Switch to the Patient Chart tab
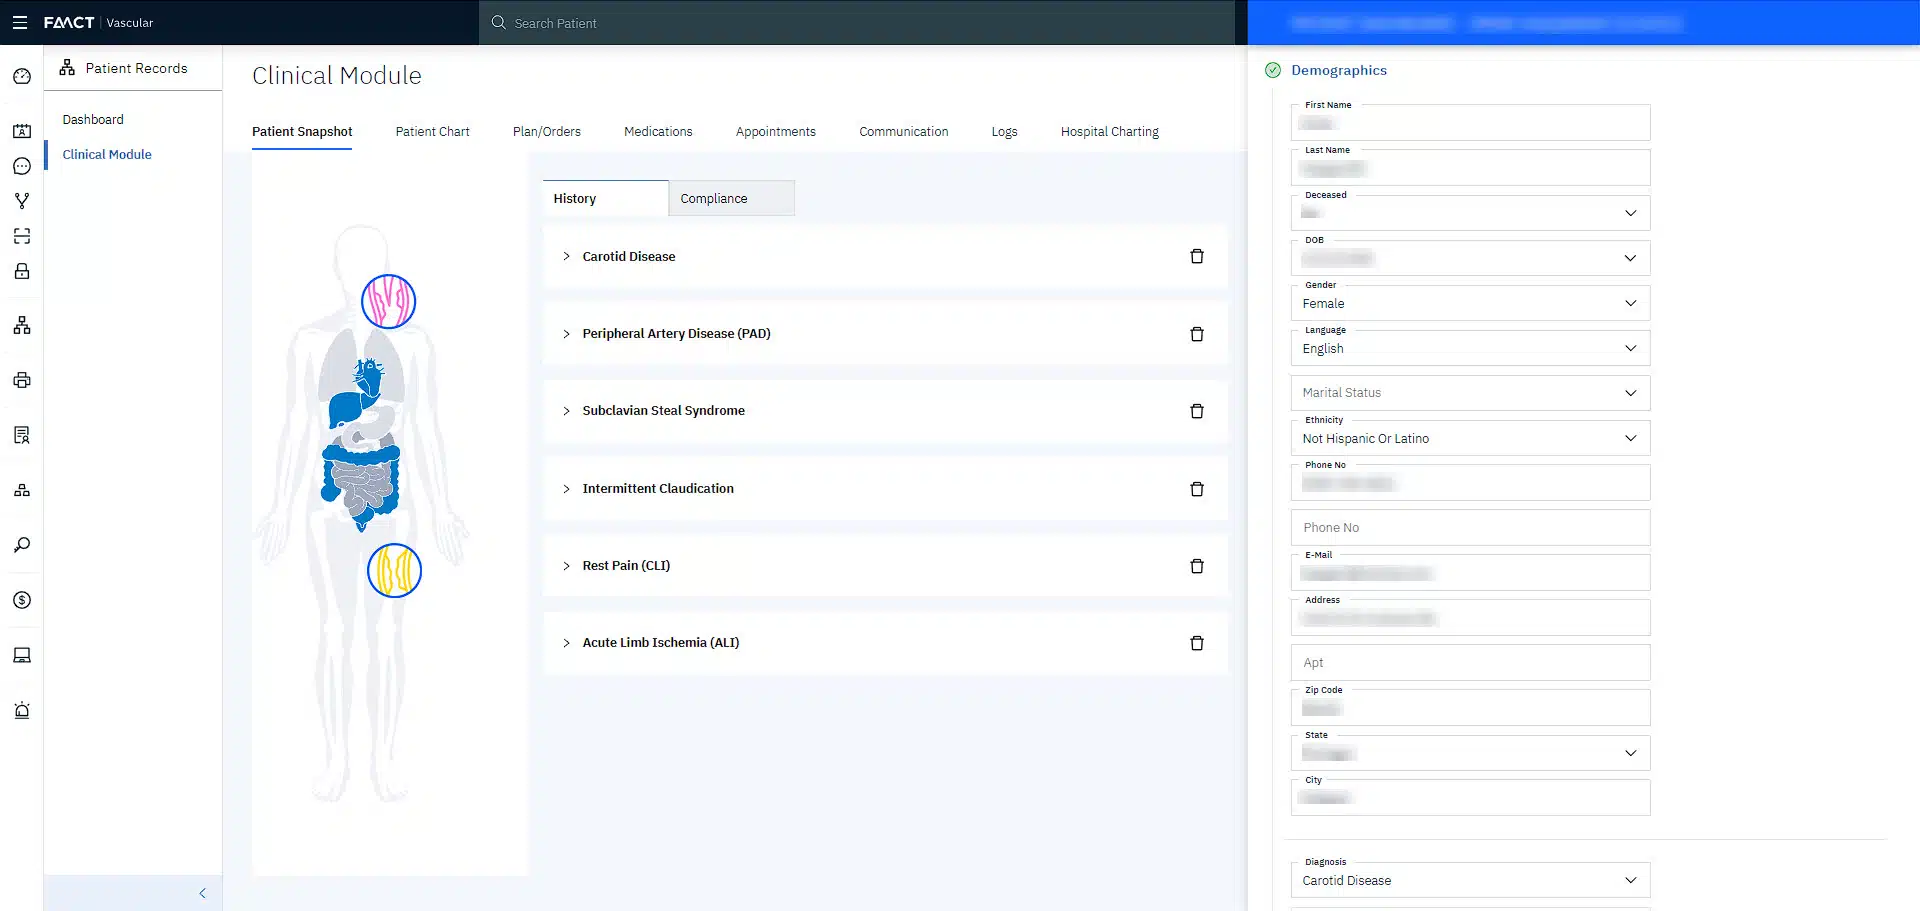The height and width of the screenshot is (911, 1920). coord(432,132)
